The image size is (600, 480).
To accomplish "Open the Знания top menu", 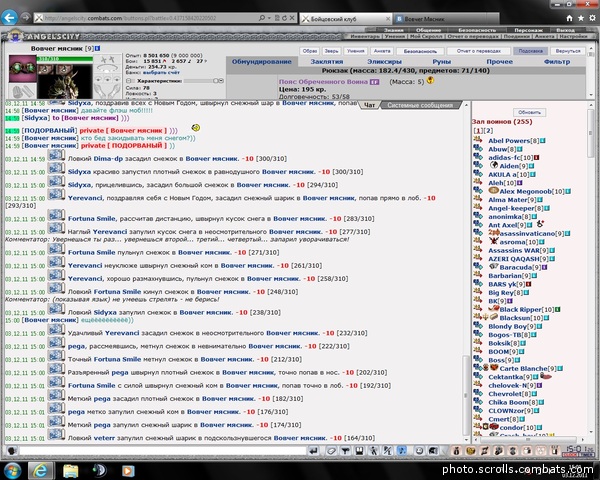I will pos(393,30).
